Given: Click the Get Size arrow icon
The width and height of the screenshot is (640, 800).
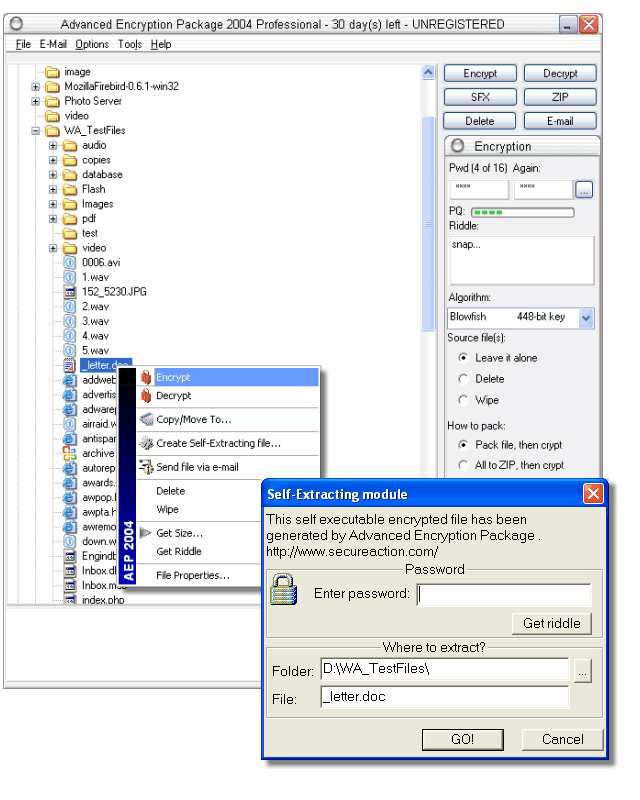Looking at the screenshot, I should [x=145, y=533].
